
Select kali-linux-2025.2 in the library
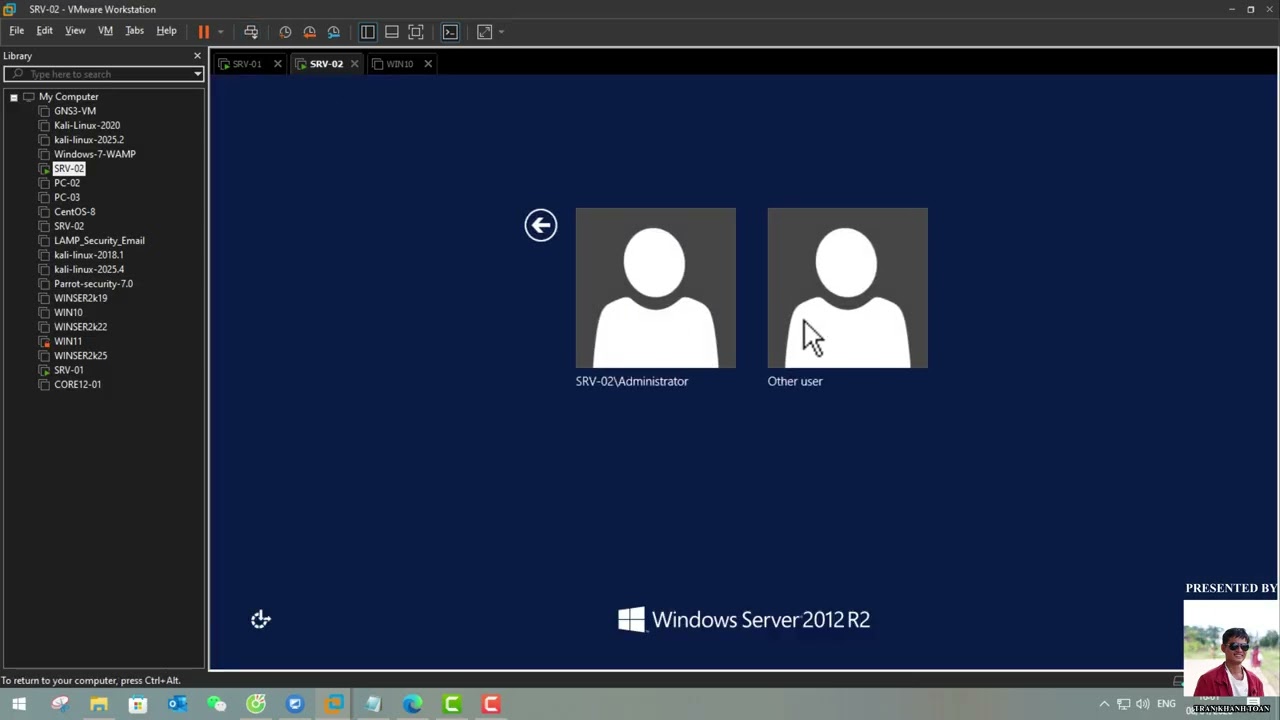point(89,140)
